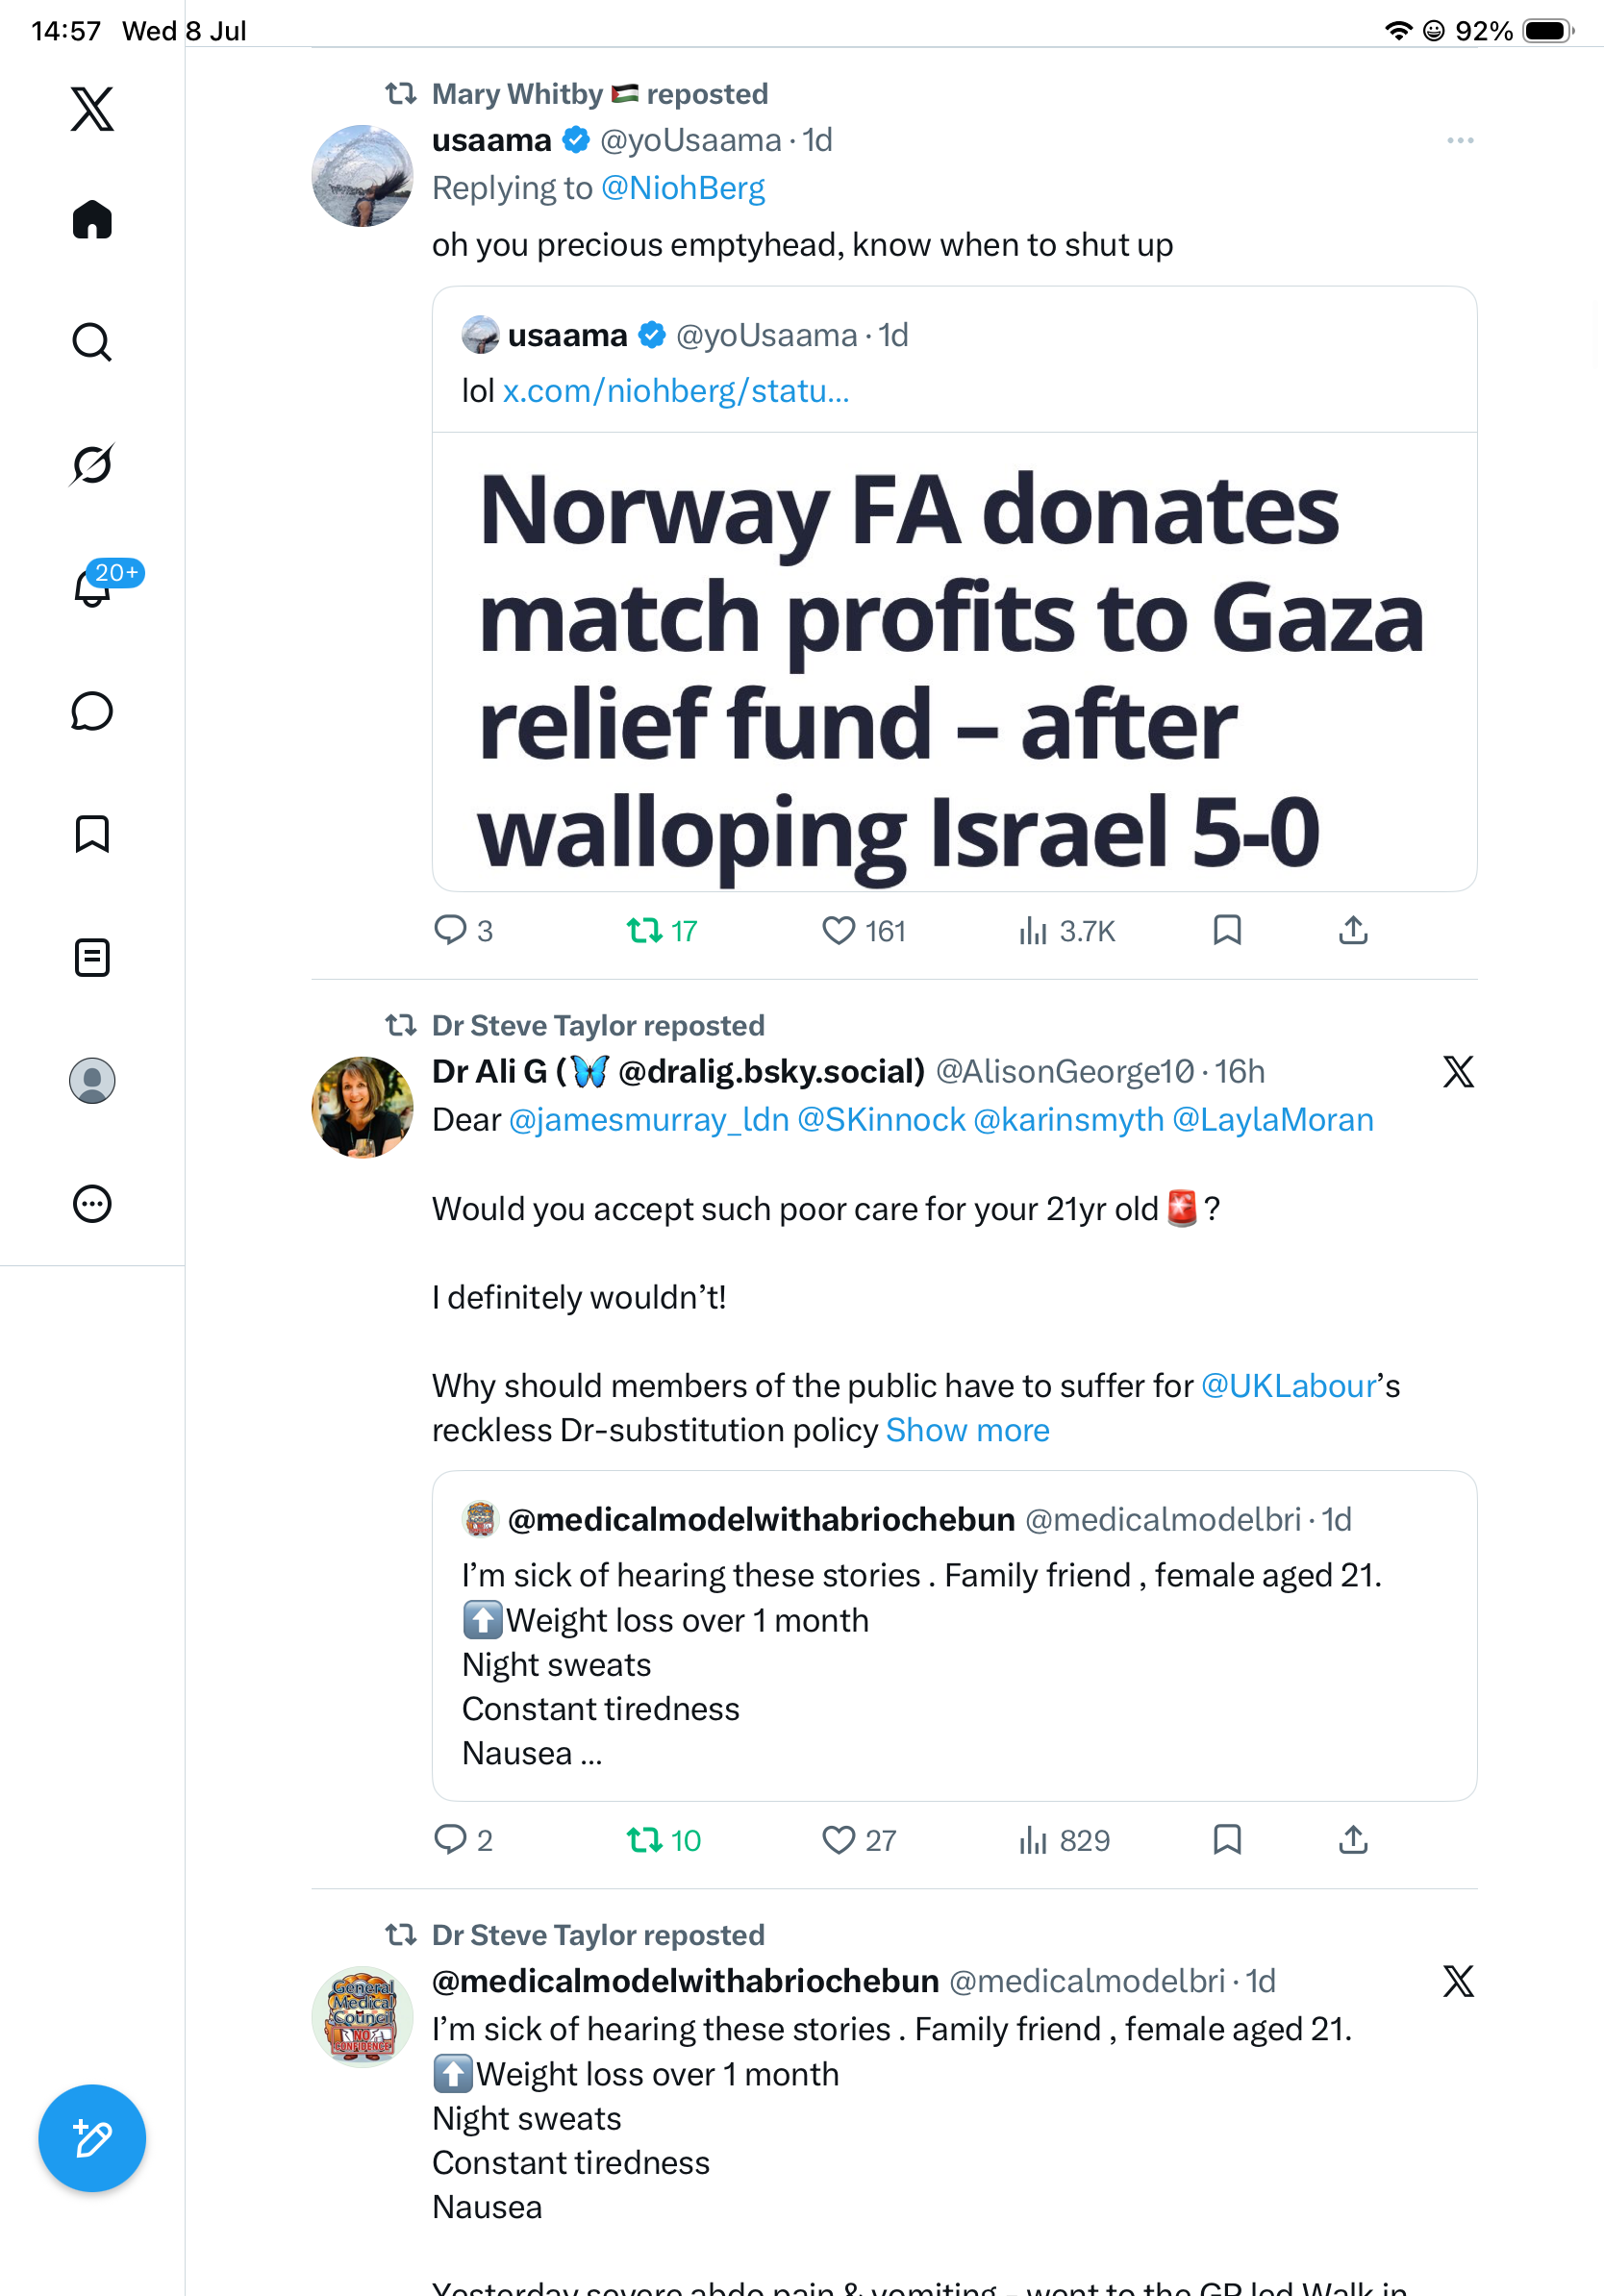Expand Dr Ali G's post via Show more
This screenshot has height=2296, width=1604.
[967, 1430]
